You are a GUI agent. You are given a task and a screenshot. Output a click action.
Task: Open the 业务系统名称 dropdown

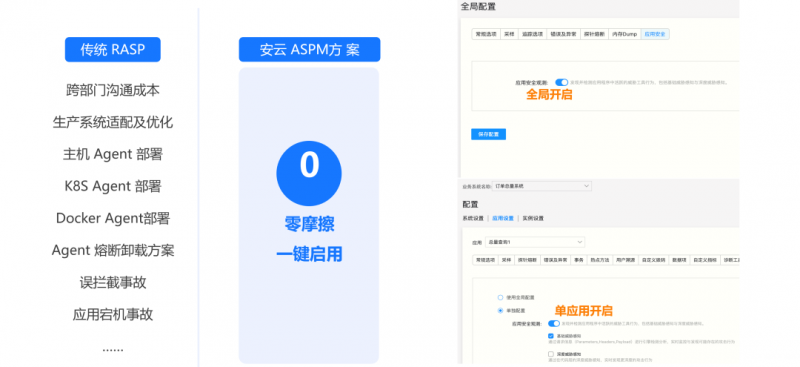542,186
